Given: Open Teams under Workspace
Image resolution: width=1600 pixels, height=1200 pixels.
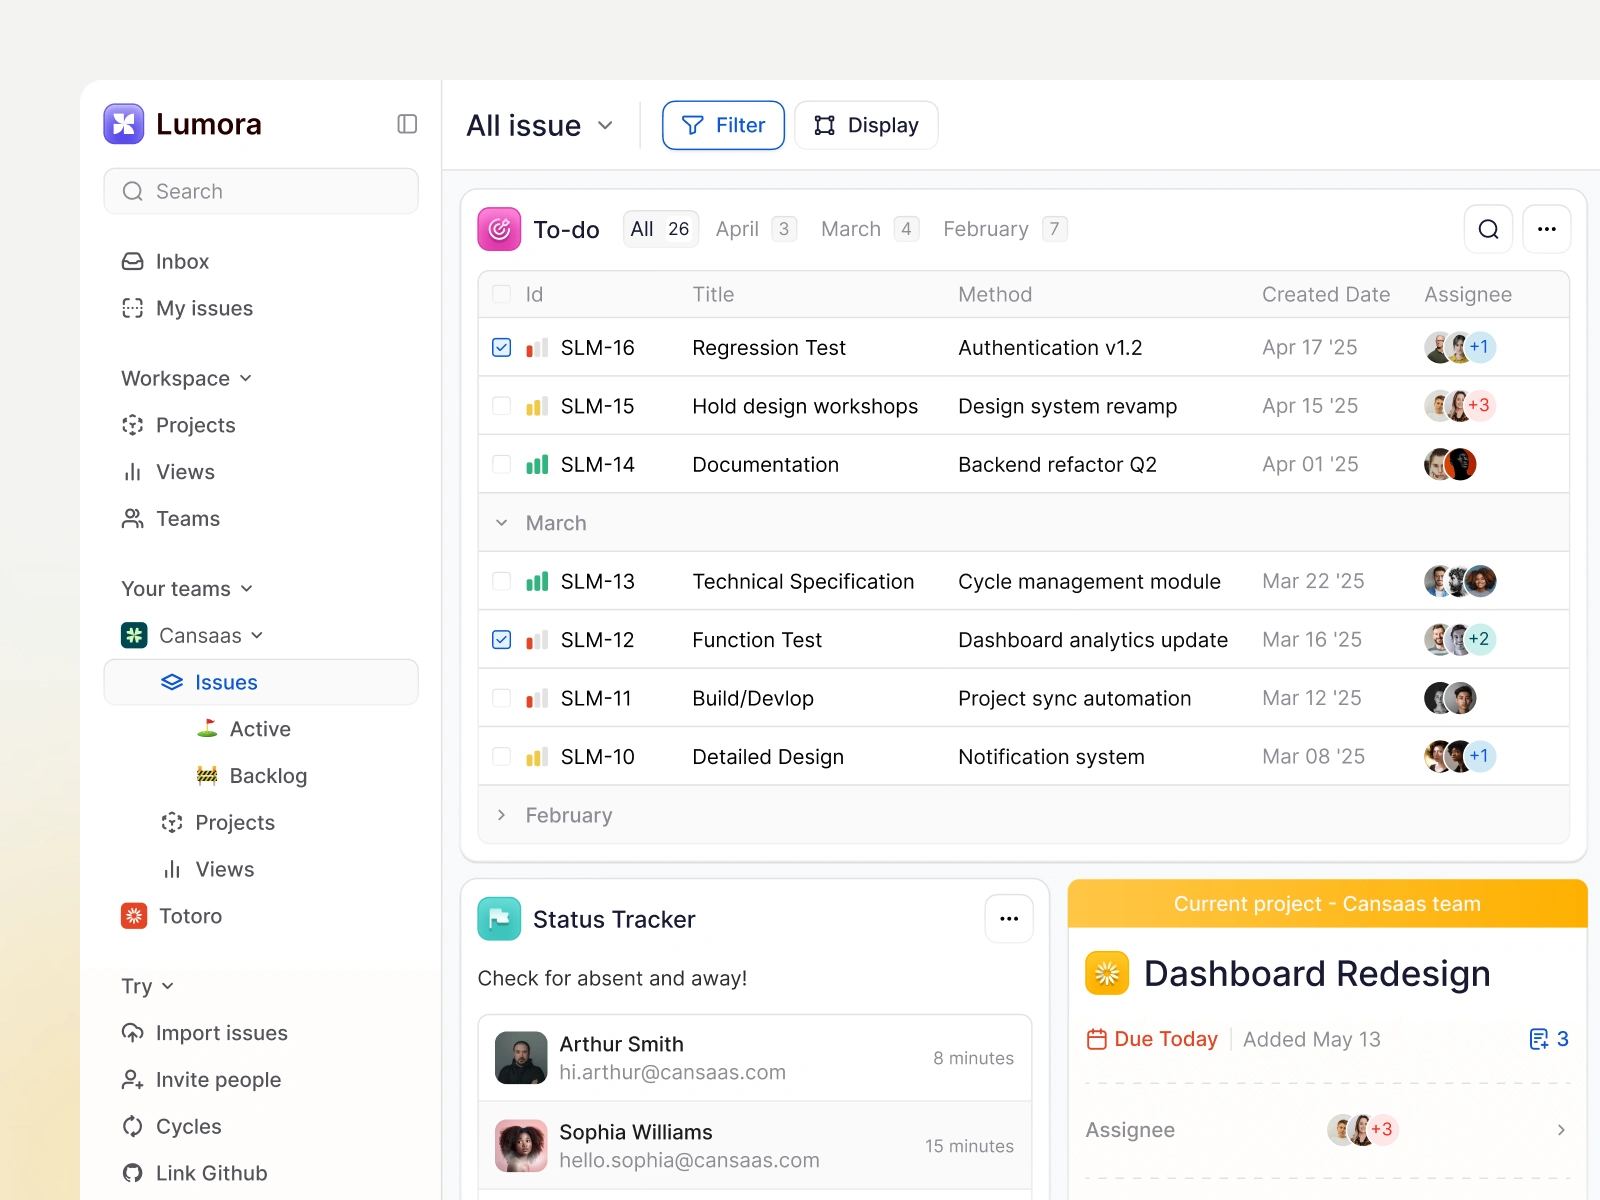Looking at the screenshot, I should (171, 519).
